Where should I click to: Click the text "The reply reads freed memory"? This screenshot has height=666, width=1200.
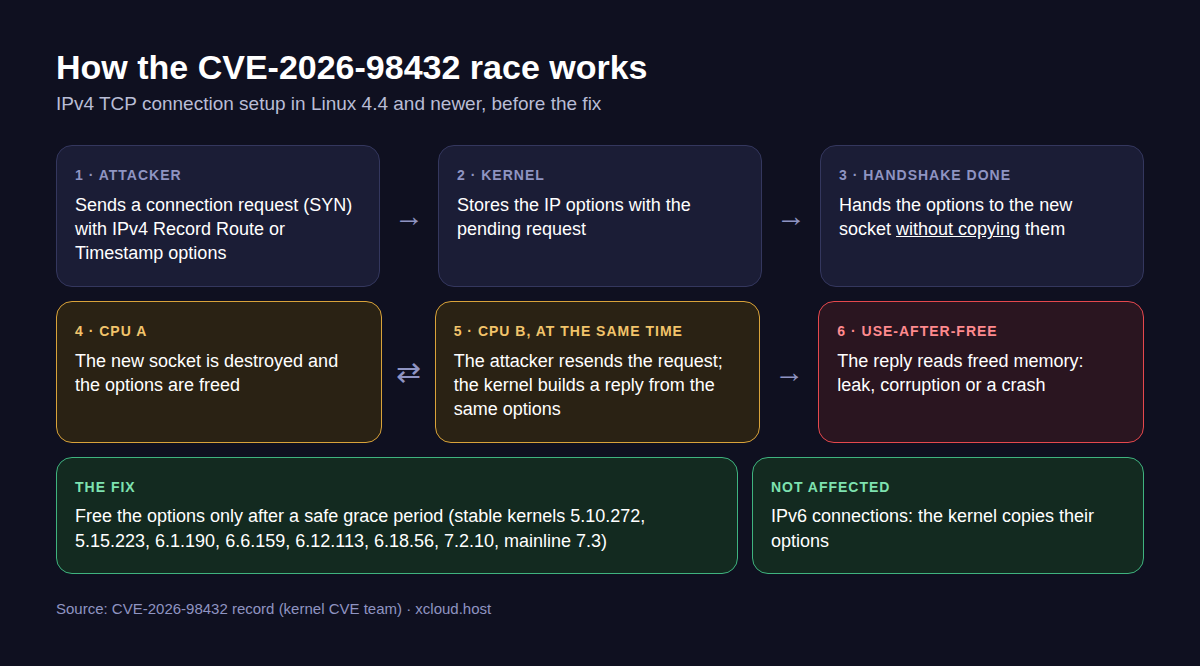click(960, 361)
